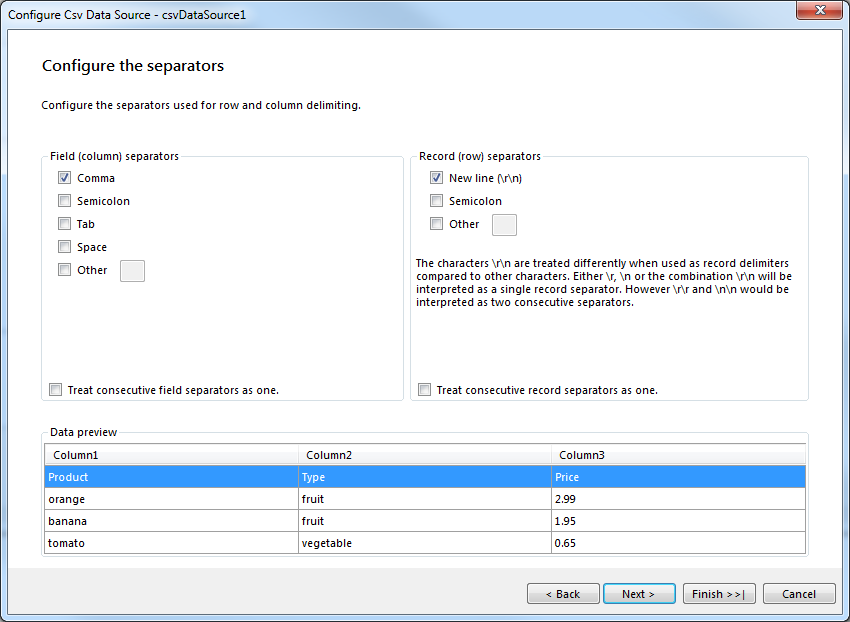Go back to the previous wizard step

click(x=563, y=593)
